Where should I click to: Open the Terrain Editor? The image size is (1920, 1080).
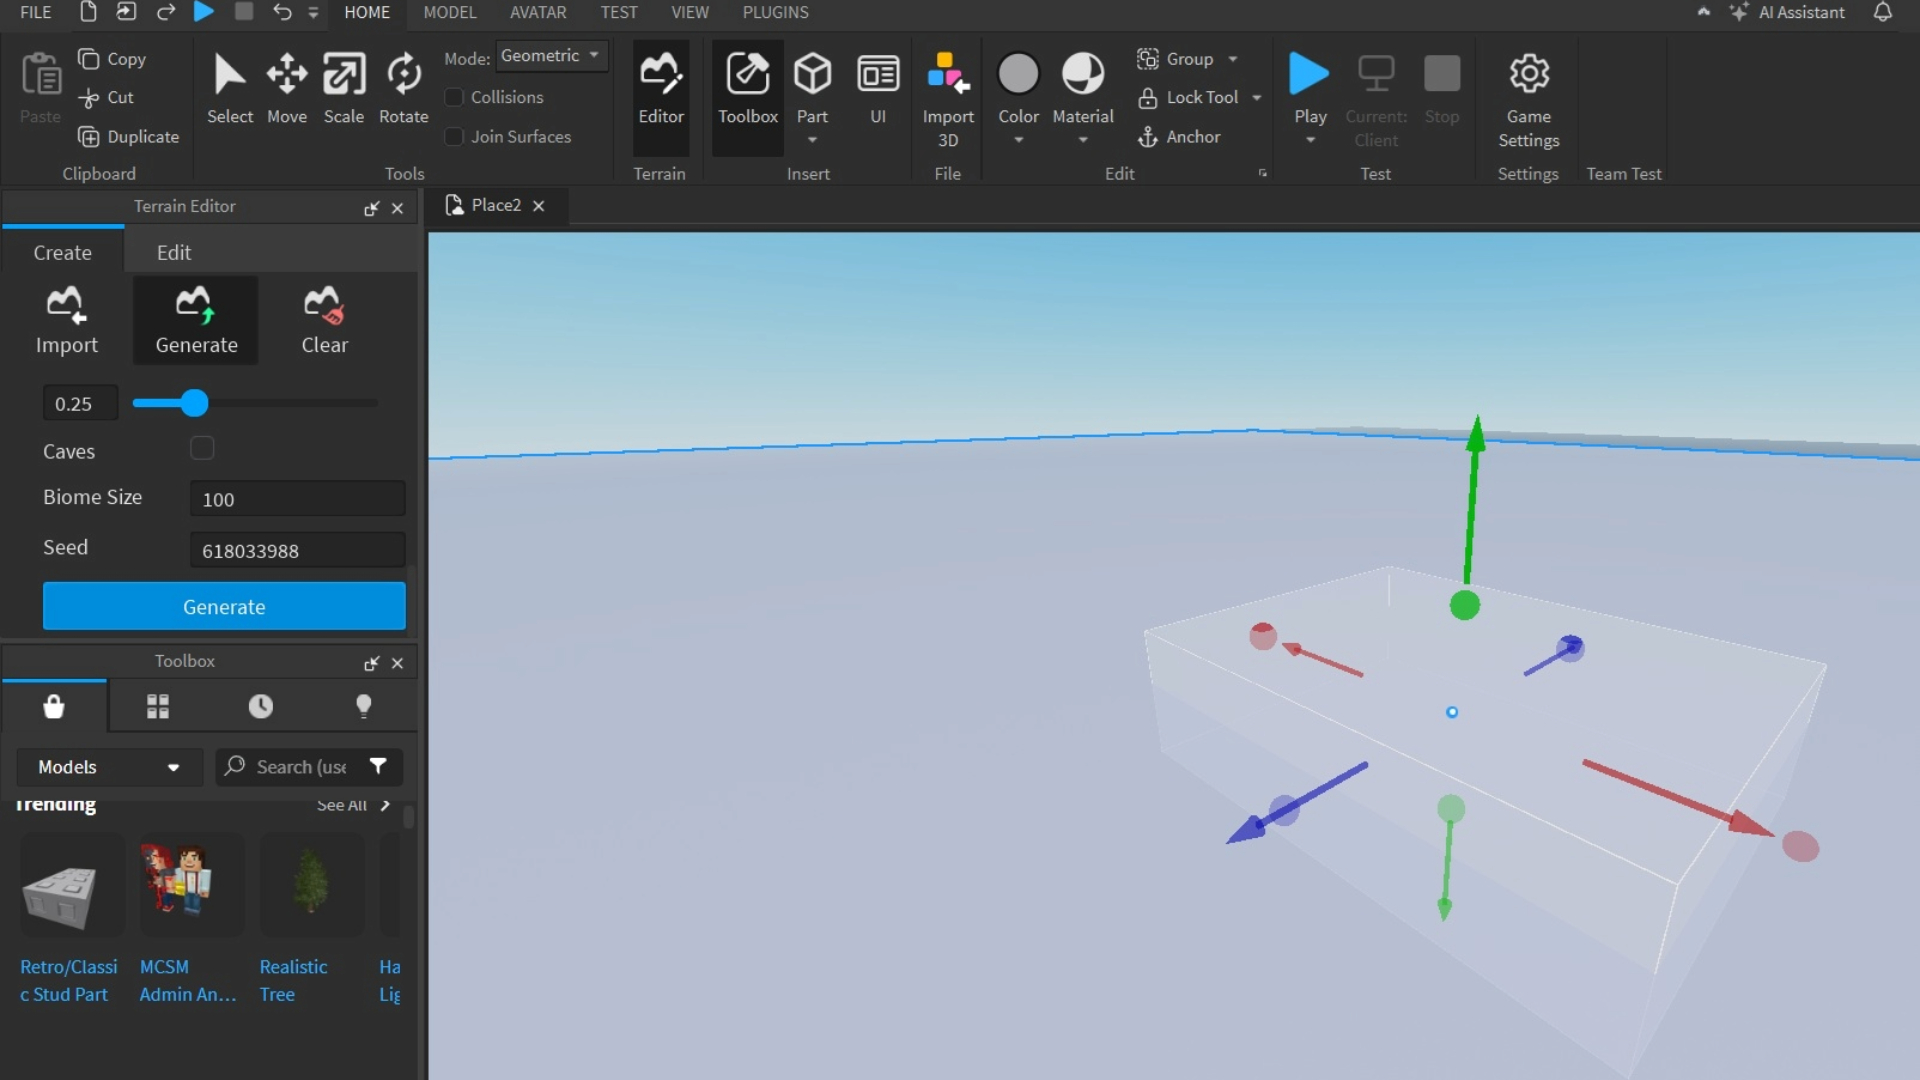pos(660,95)
